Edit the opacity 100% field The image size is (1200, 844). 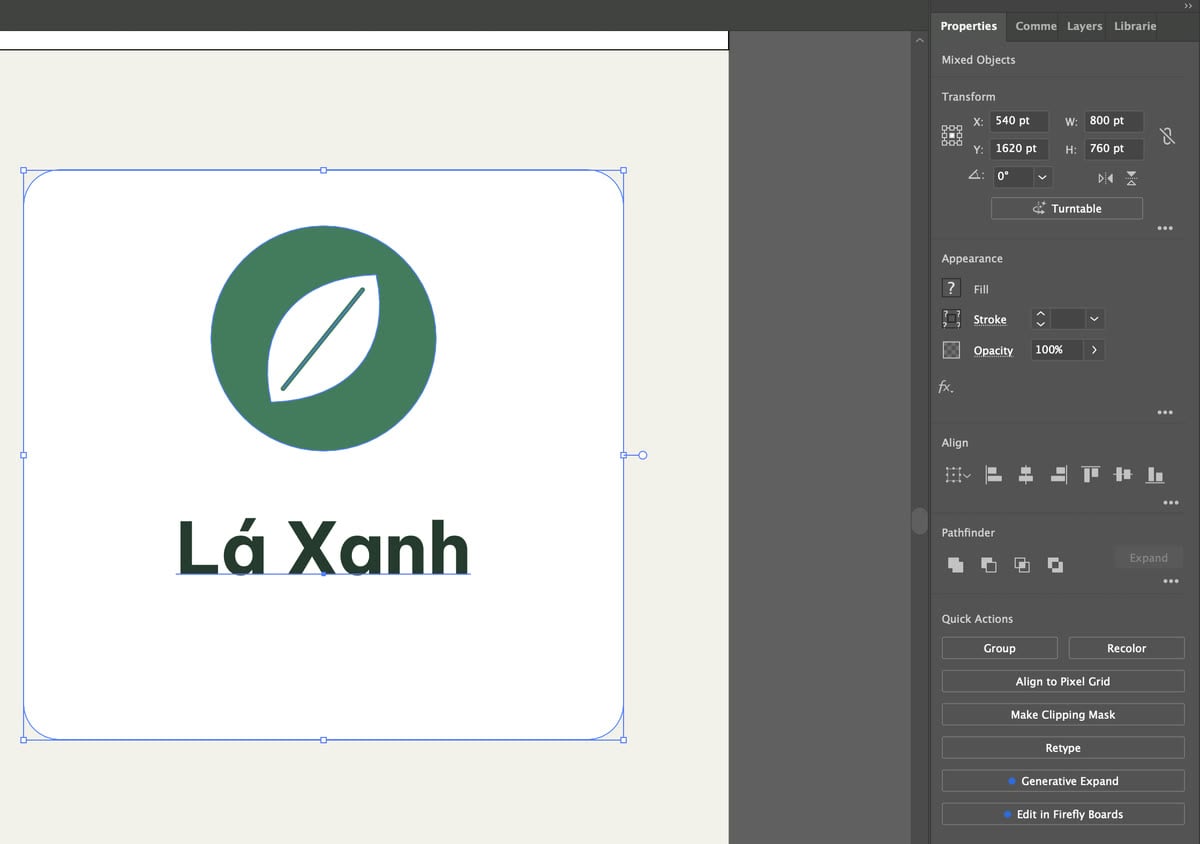(1057, 350)
